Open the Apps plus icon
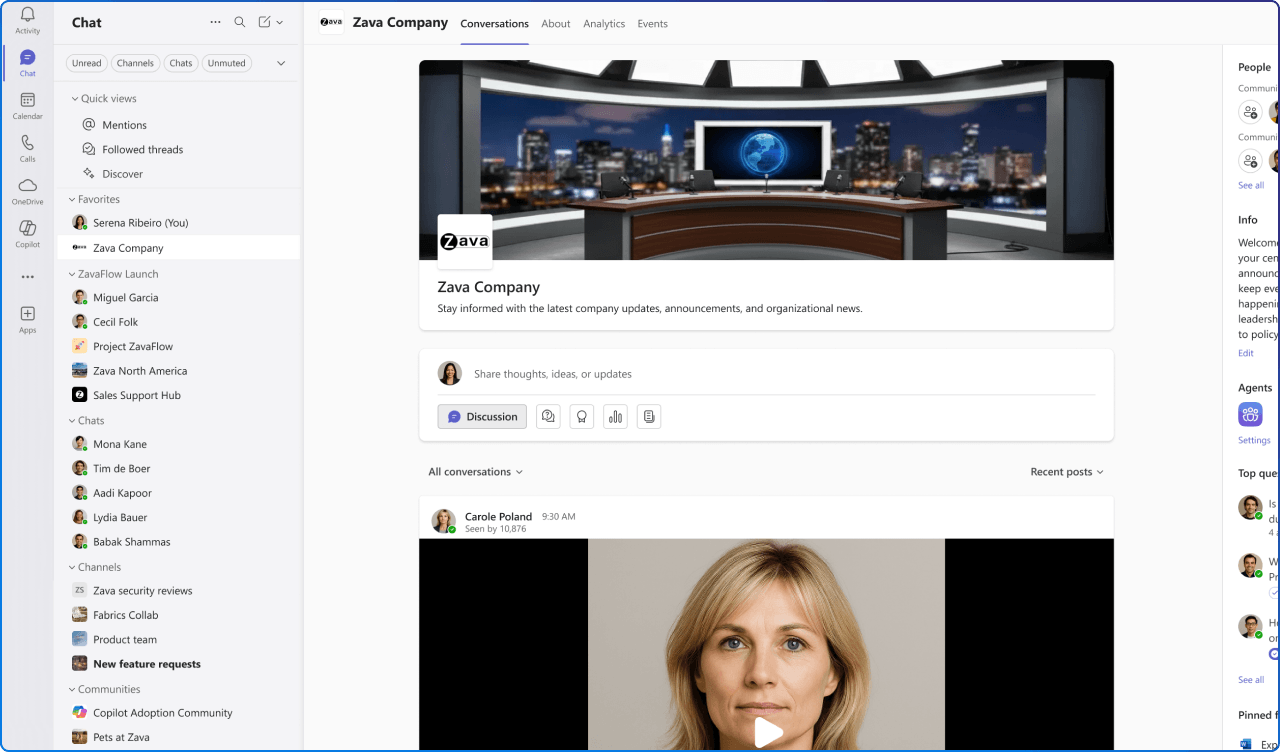 27,319
